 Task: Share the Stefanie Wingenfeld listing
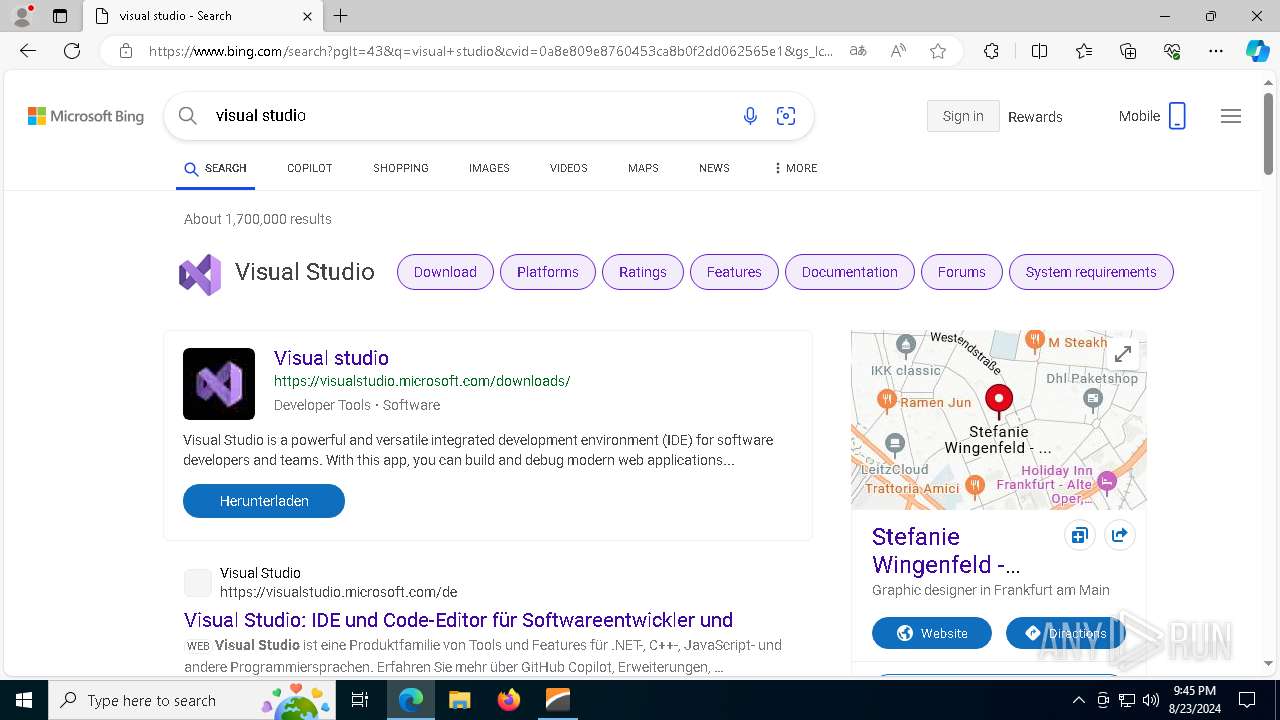coord(1120,535)
